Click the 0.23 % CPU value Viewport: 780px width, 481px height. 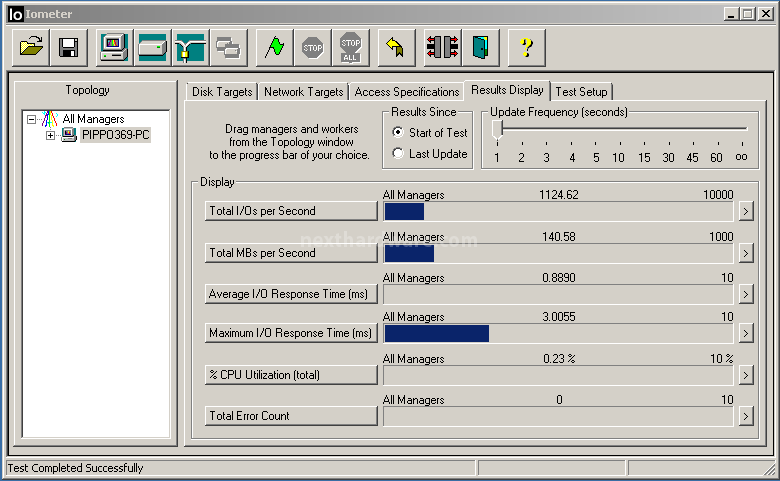[559, 359]
